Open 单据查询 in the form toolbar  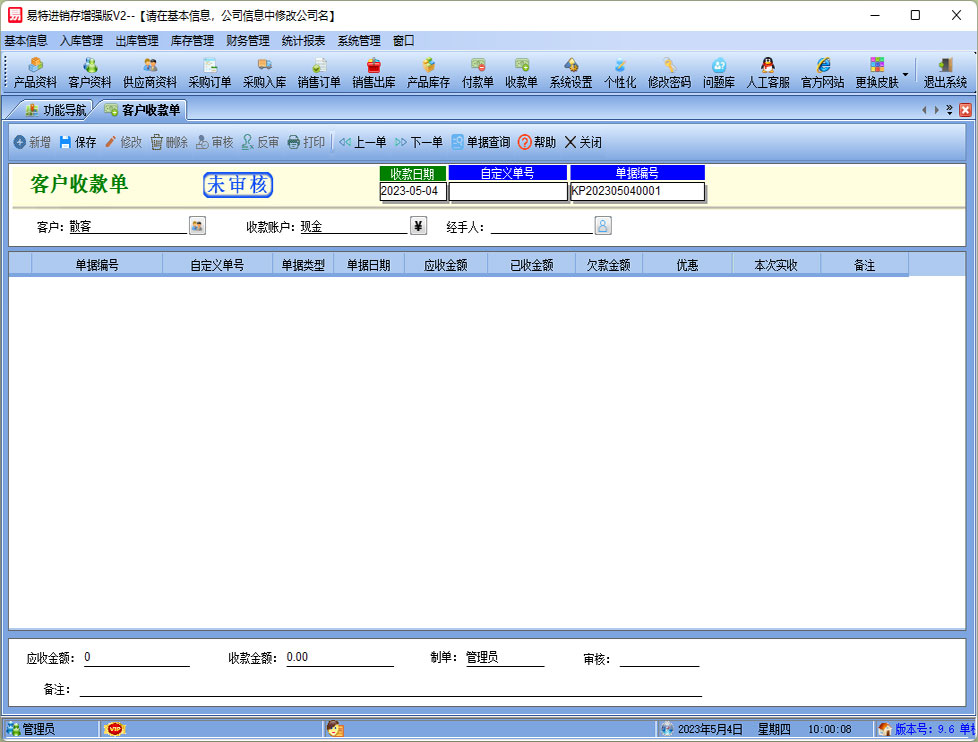(x=480, y=143)
